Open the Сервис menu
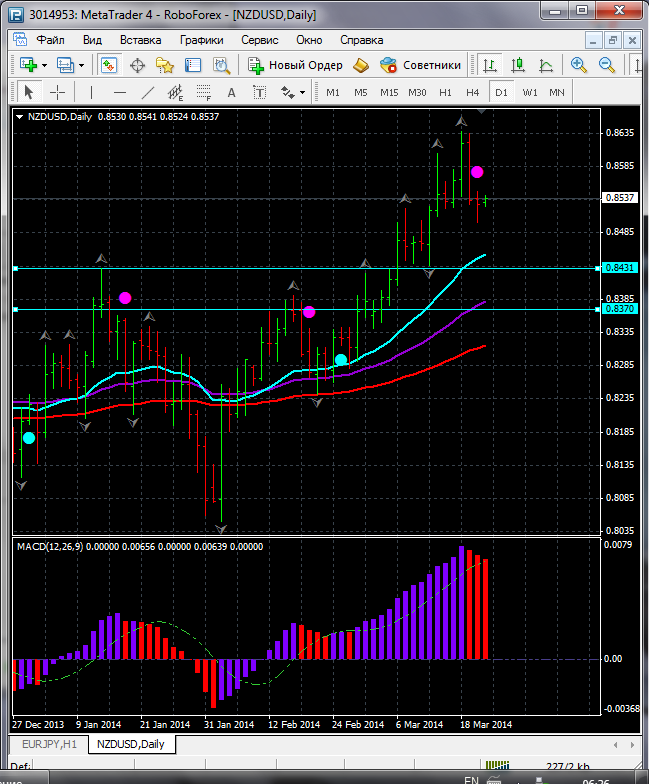Screen dimensions: 650x784 pyautogui.click(x=260, y=40)
